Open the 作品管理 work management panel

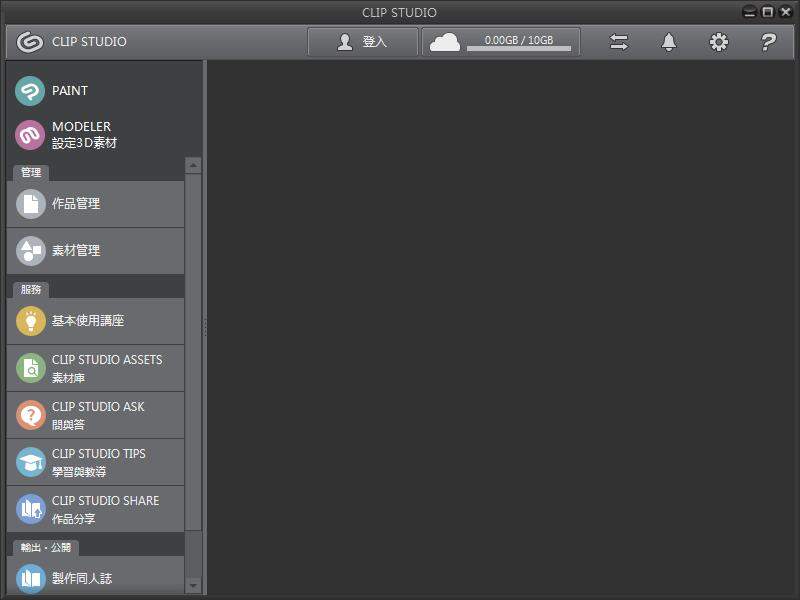pos(75,204)
